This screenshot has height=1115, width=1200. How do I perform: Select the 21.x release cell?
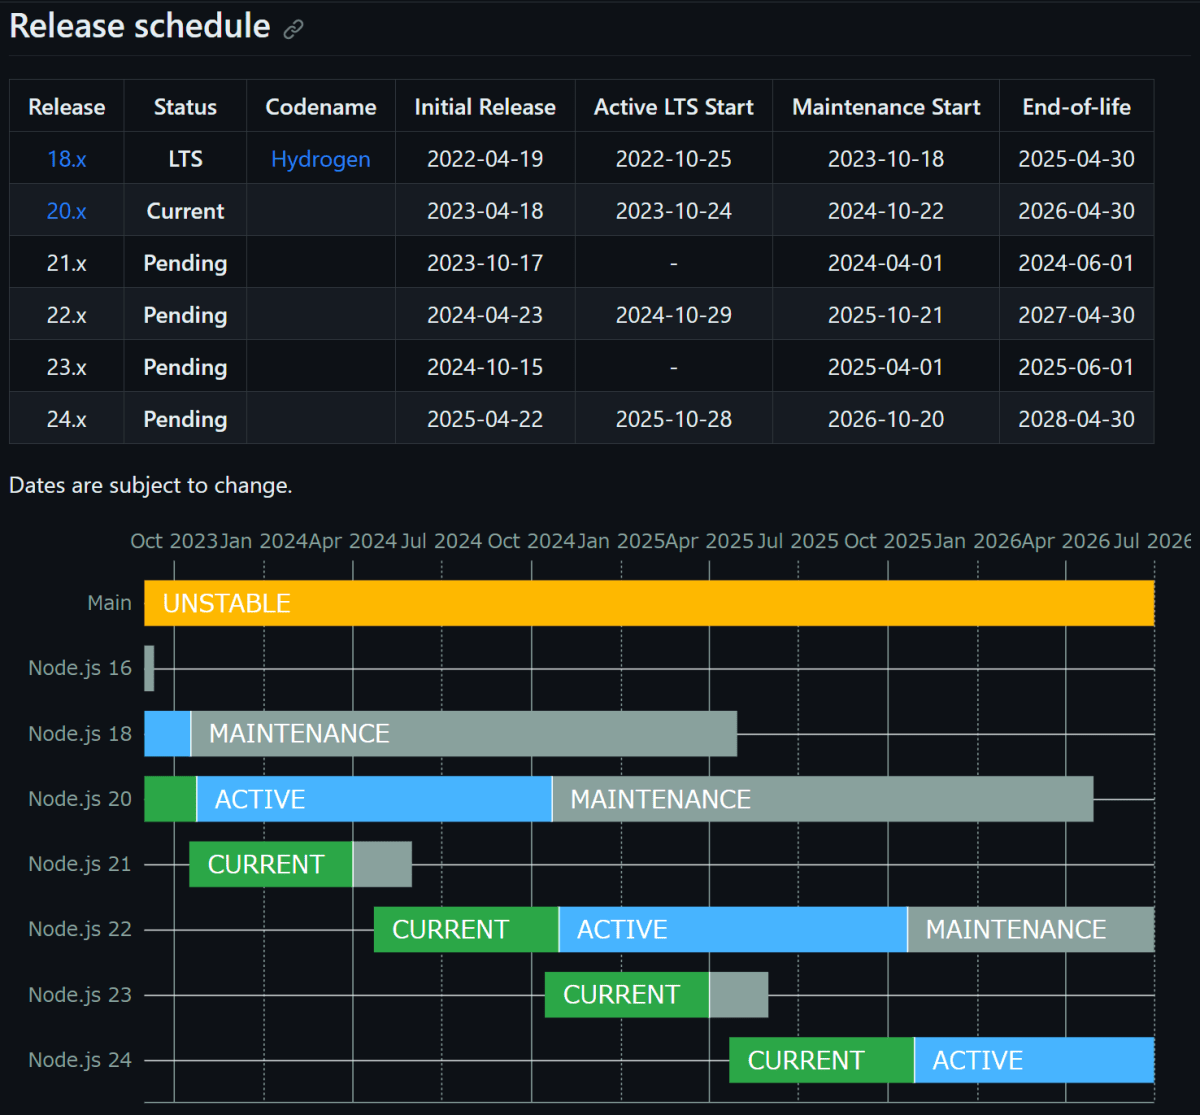point(67,263)
